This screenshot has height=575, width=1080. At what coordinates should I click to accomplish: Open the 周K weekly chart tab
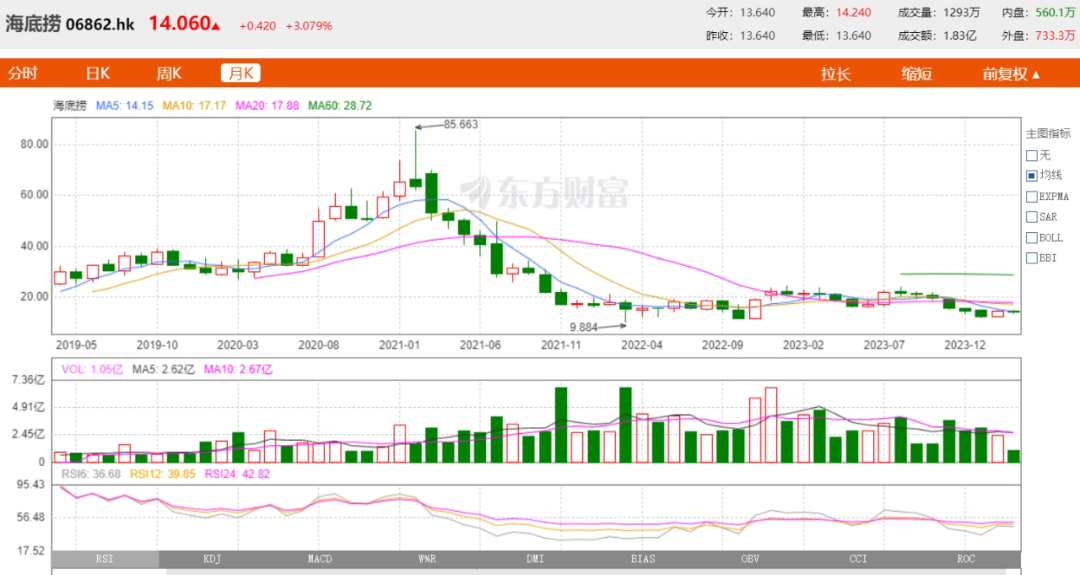point(168,73)
